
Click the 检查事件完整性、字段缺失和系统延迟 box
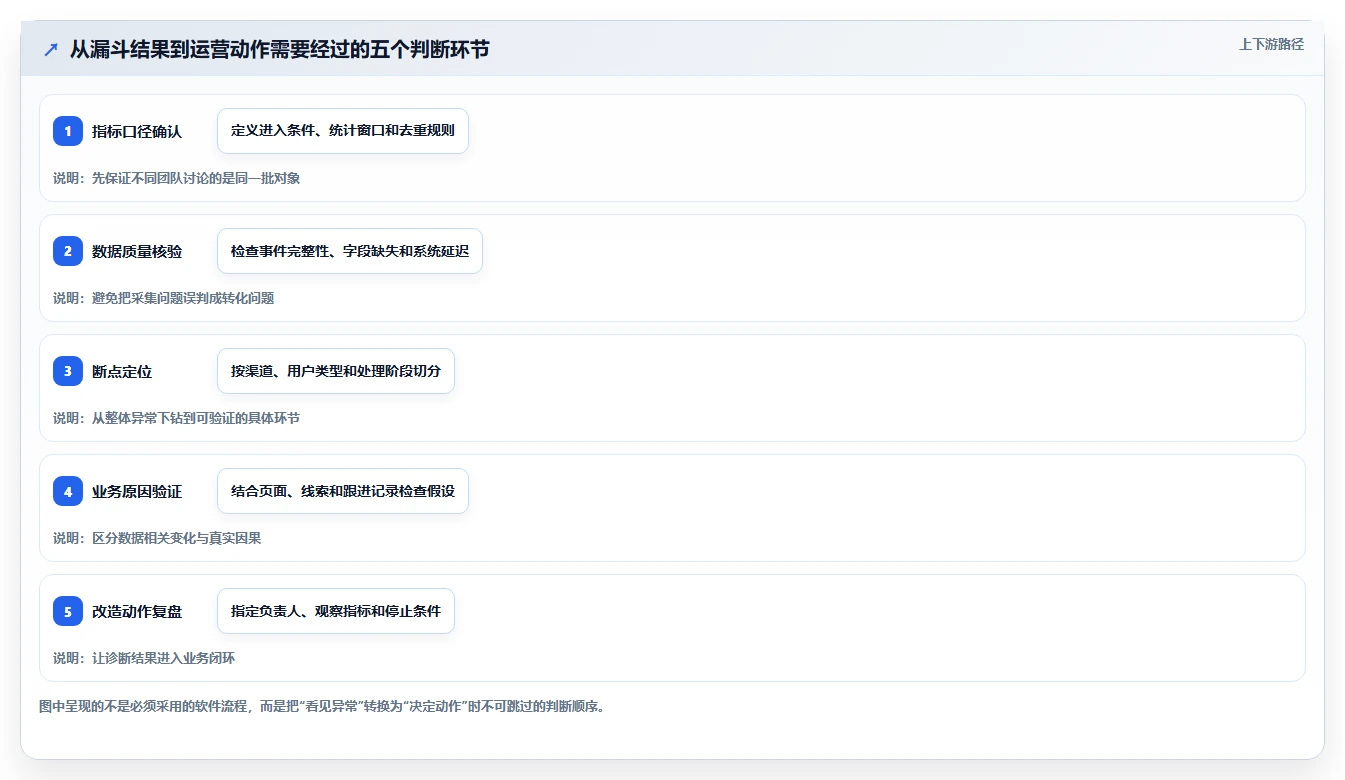(x=350, y=251)
